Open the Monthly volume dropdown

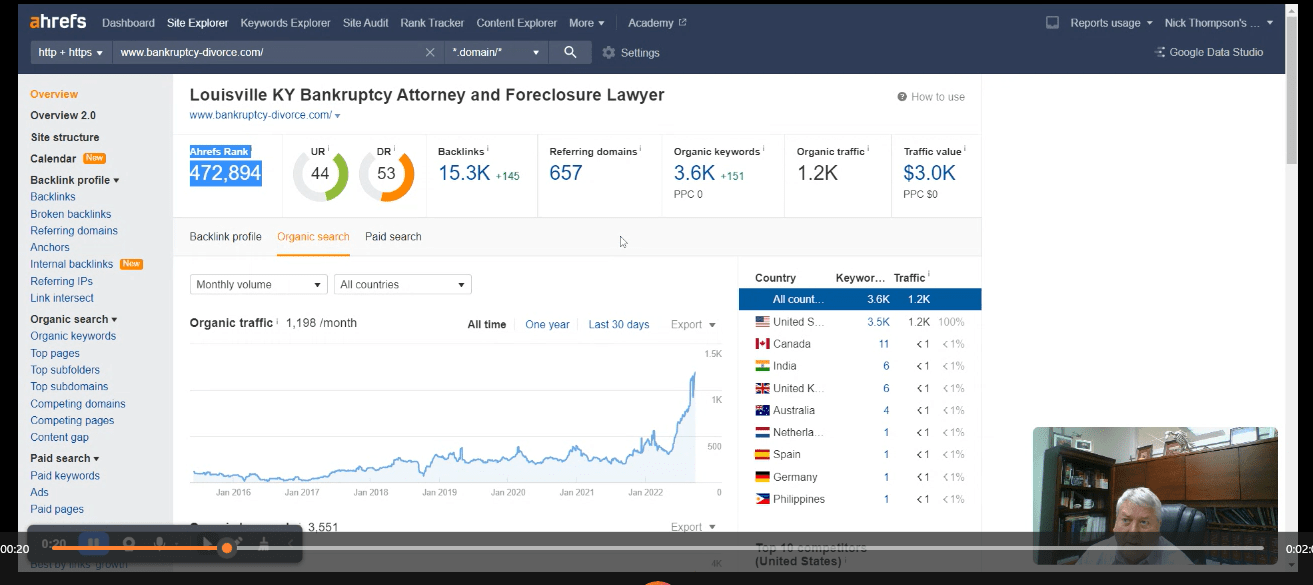click(x=259, y=285)
